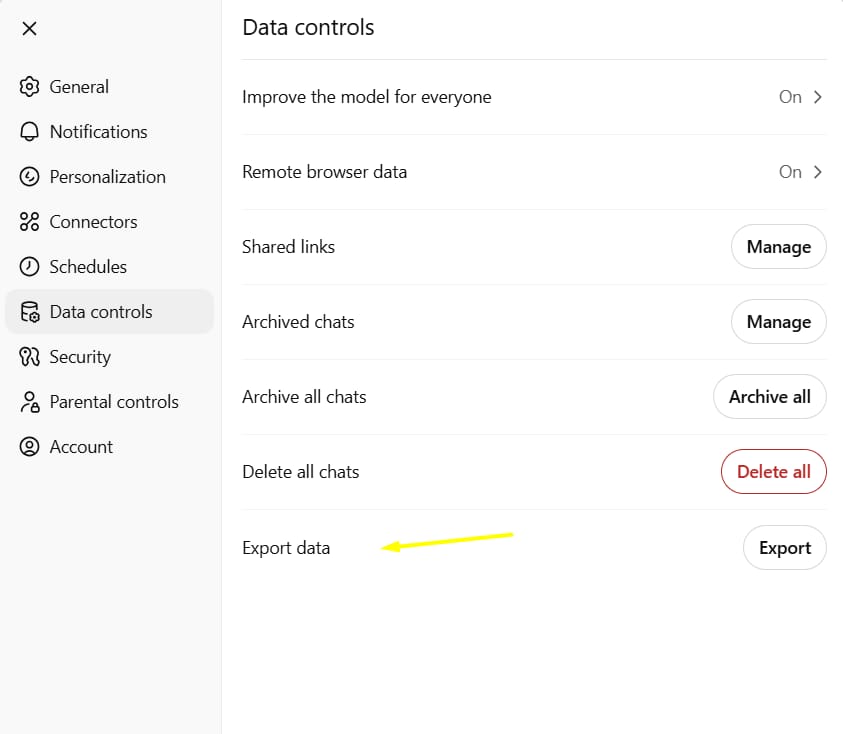Click the Account profile icon

pos(30,447)
